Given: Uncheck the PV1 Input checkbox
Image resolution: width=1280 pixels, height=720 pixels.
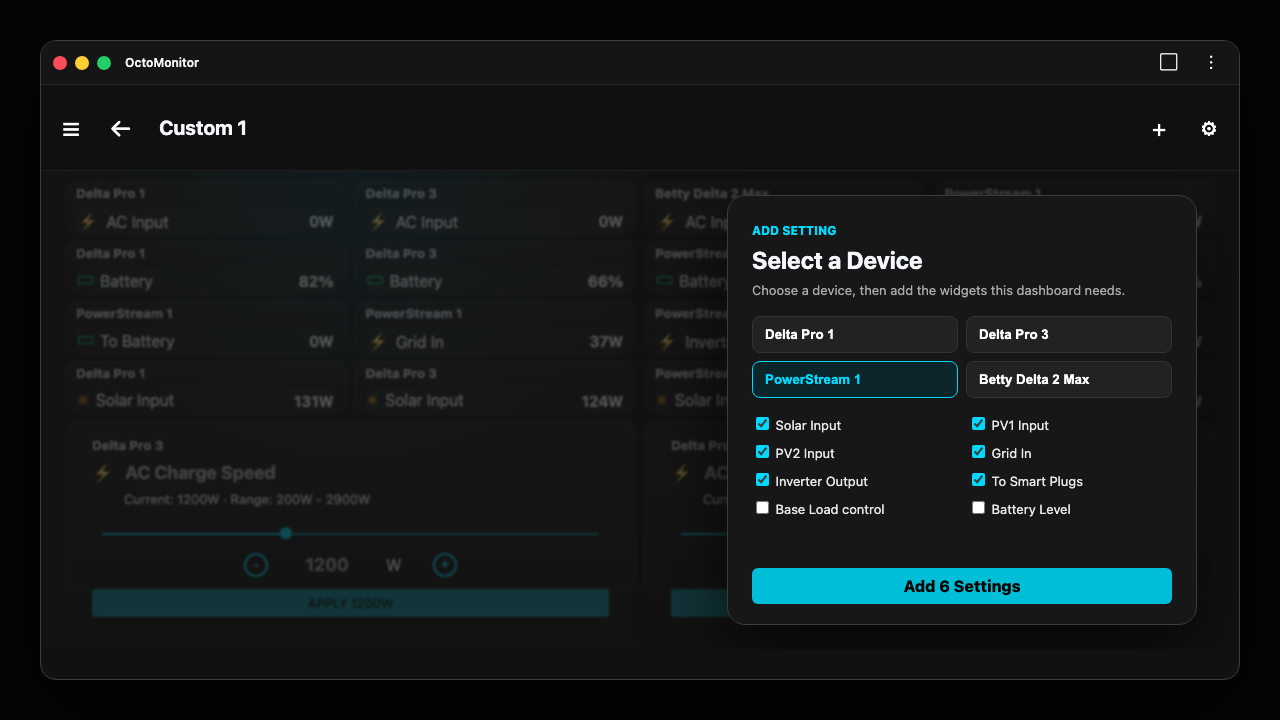Looking at the screenshot, I should [979, 424].
